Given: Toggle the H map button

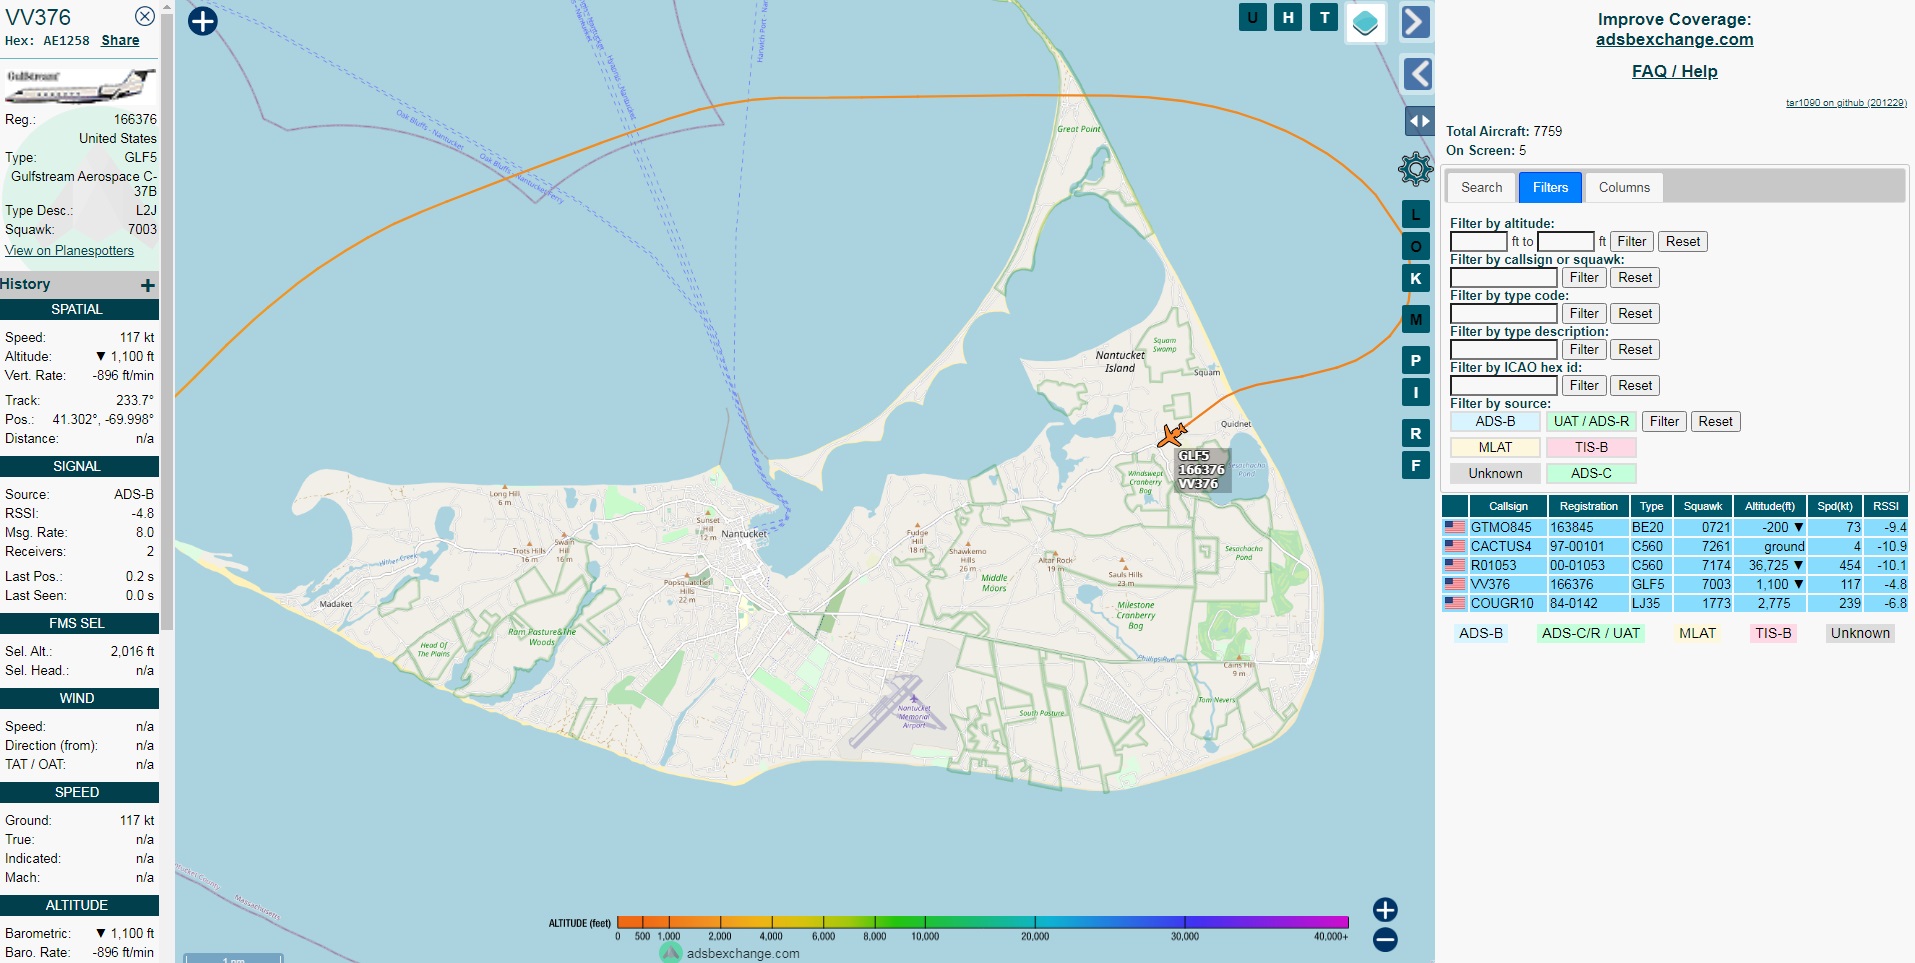Looking at the screenshot, I should pyautogui.click(x=1288, y=17).
